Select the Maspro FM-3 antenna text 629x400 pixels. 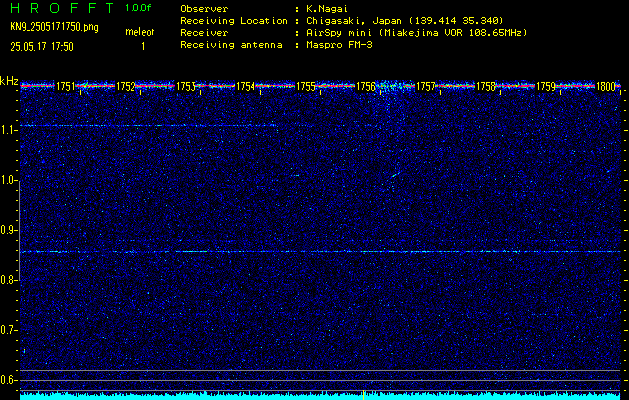coord(339,45)
